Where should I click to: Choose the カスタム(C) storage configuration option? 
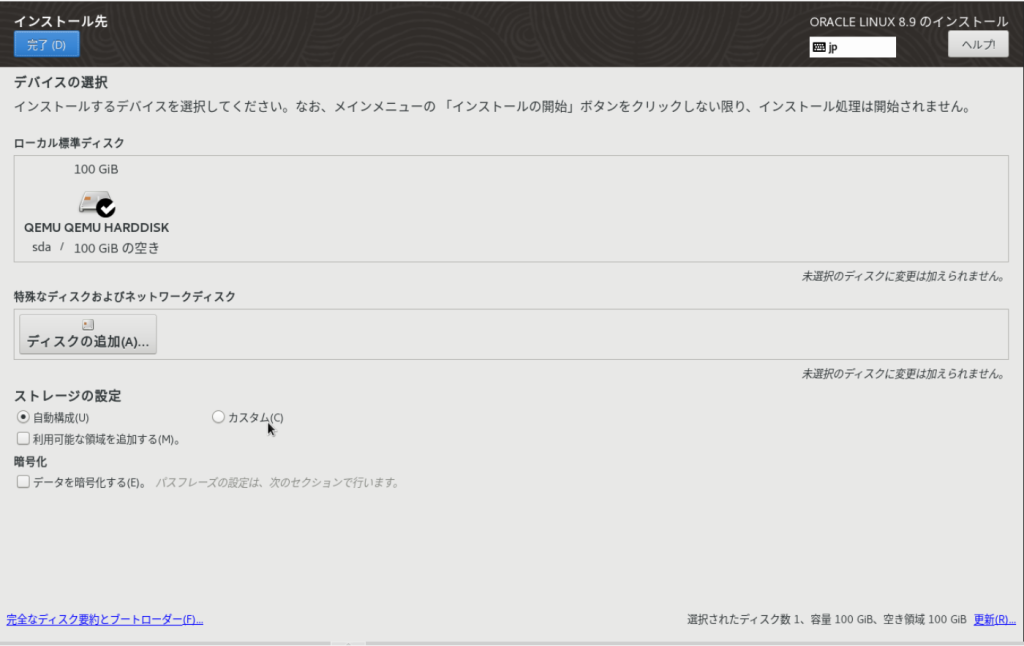tap(218, 417)
